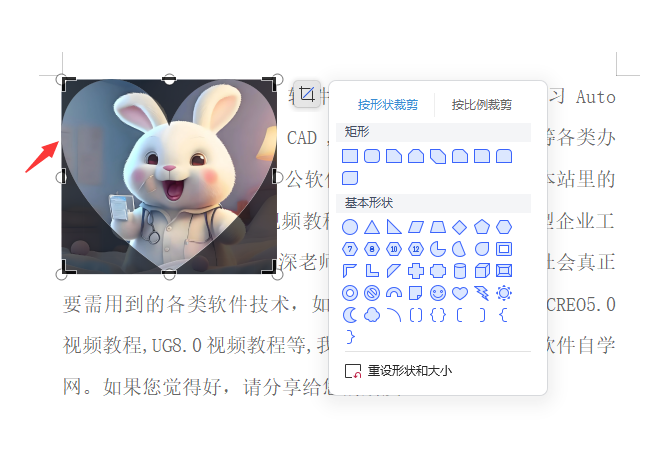Apply the heart crop shape

[x=460, y=293]
